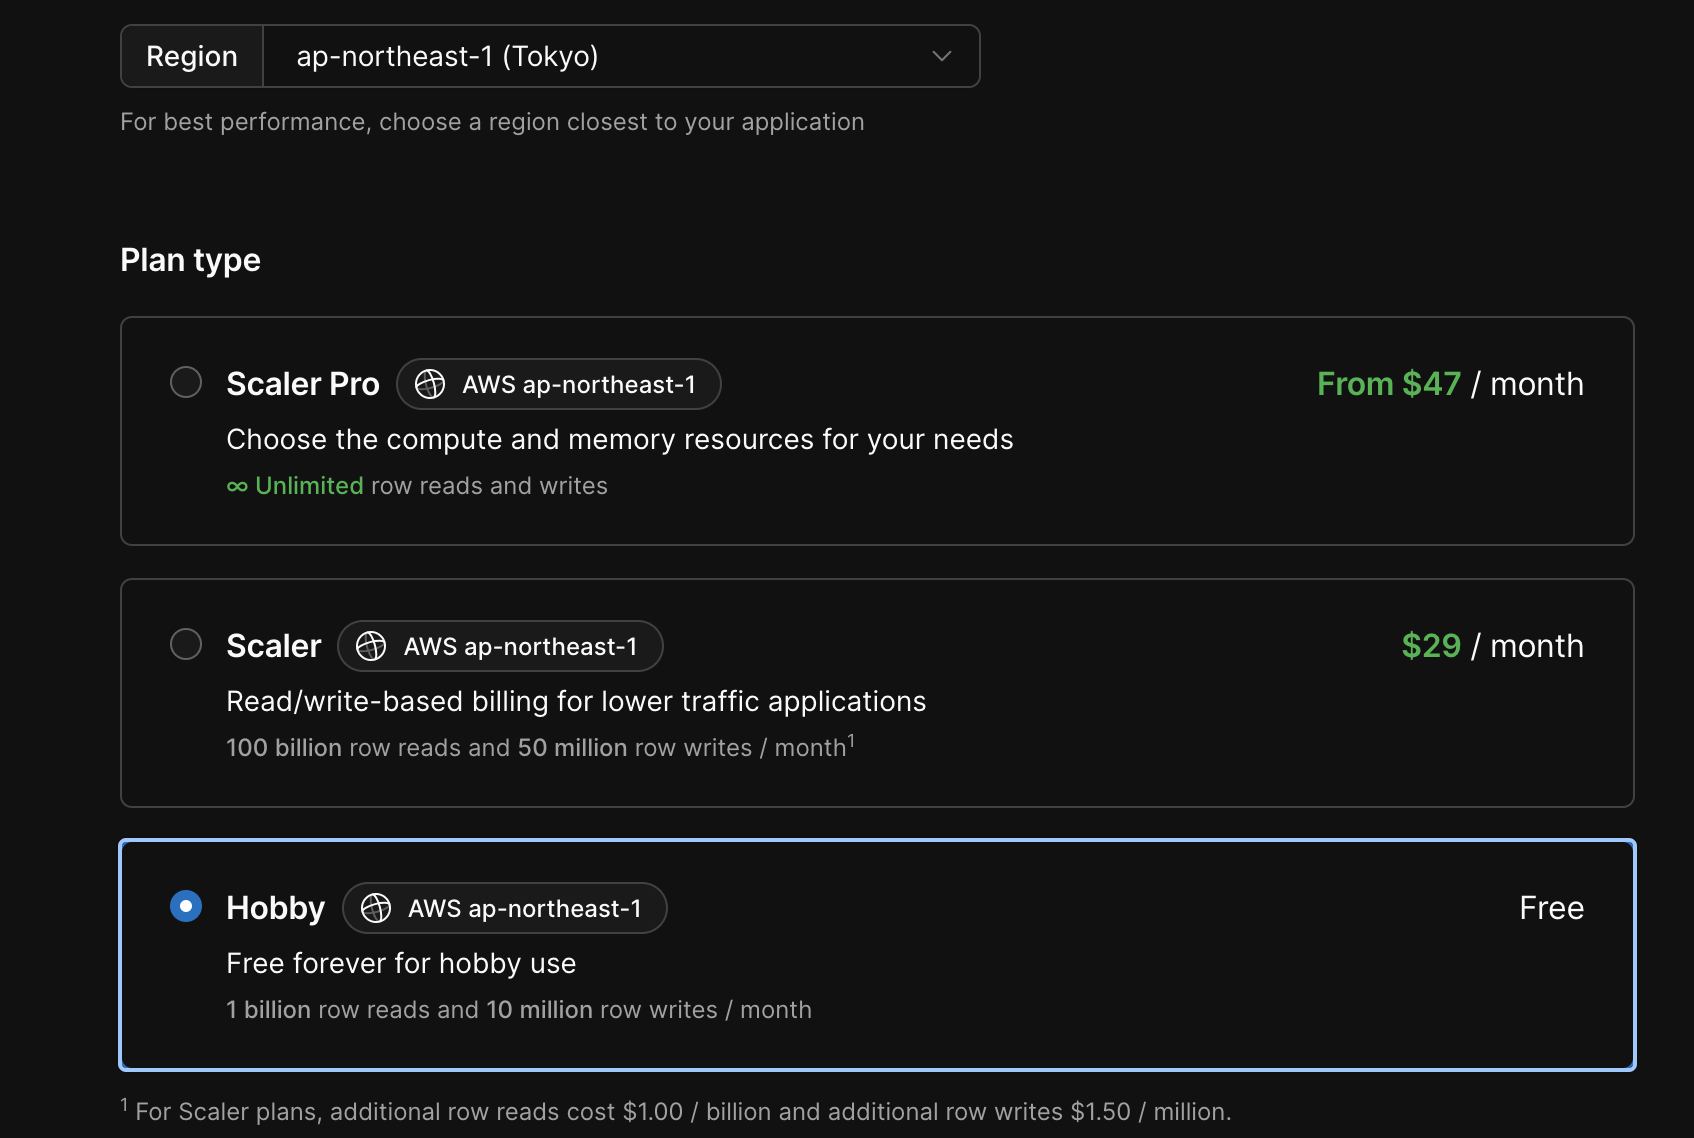Open the Region dropdown showing ap-northeast-1 (Tokyo)
Viewport: 1694px width, 1138px height.
(621, 56)
